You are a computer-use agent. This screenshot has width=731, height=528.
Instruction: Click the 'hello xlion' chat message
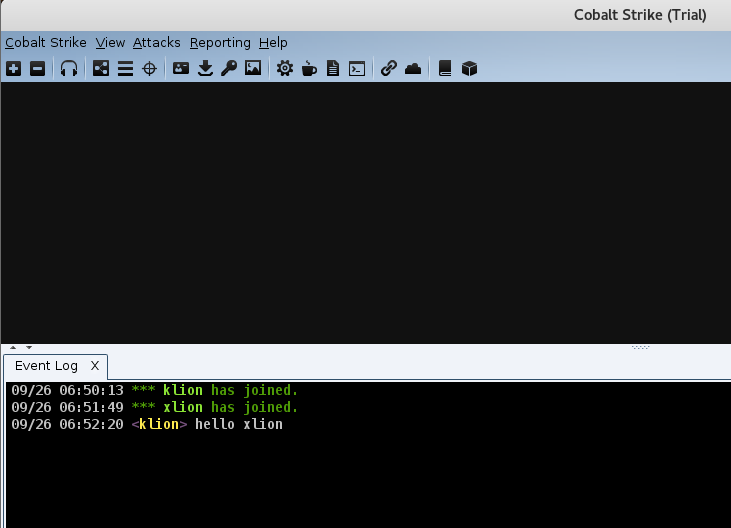[x=239, y=425]
